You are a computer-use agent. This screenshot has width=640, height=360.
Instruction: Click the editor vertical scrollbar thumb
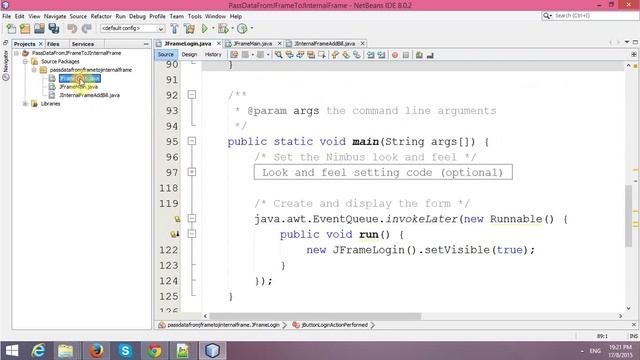[628, 216]
